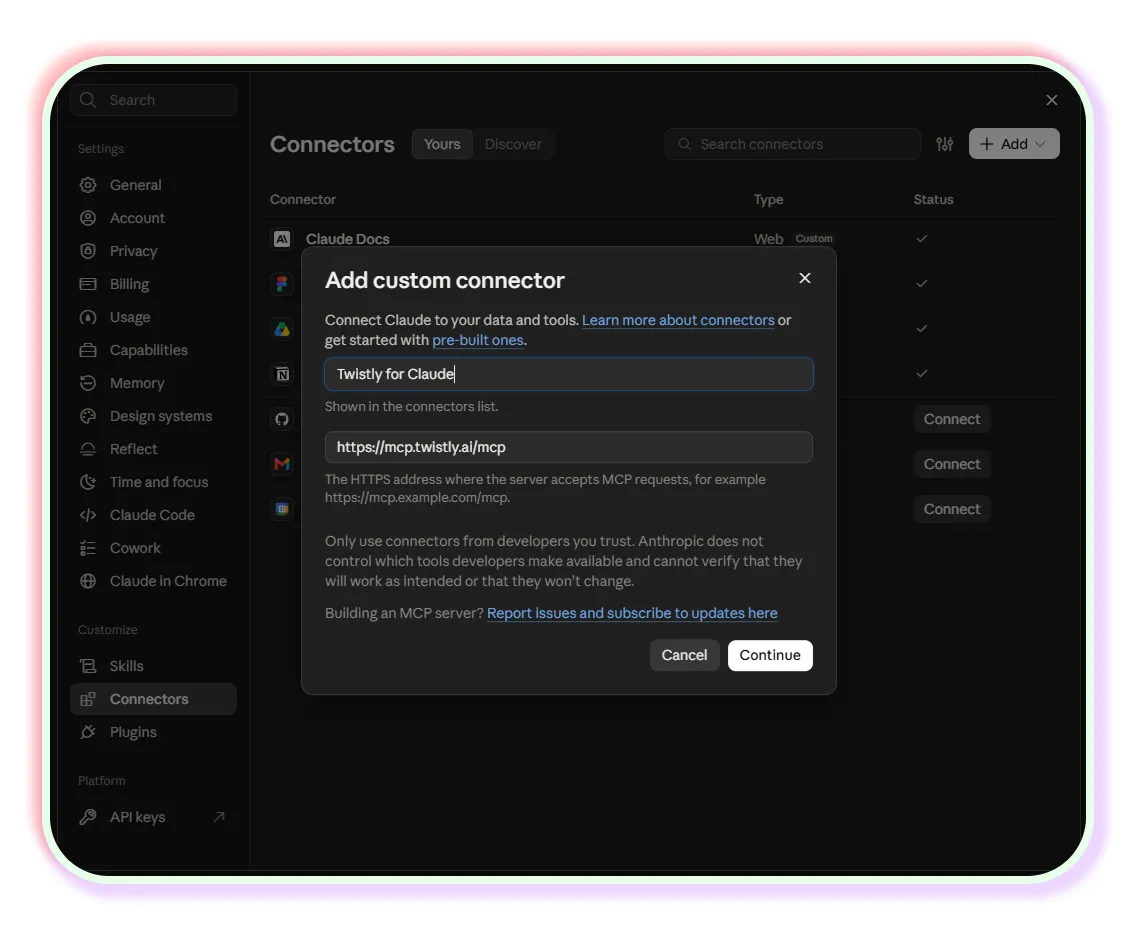Open Privacy settings
The height and width of the screenshot is (940, 1136).
(x=153, y=251)
